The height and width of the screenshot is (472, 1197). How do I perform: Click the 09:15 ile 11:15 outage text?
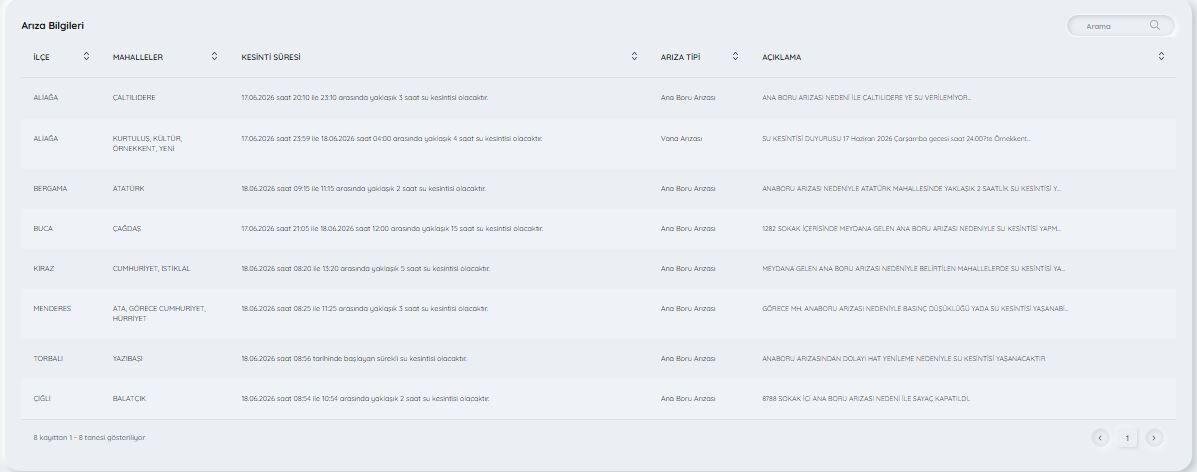(363, 189)
